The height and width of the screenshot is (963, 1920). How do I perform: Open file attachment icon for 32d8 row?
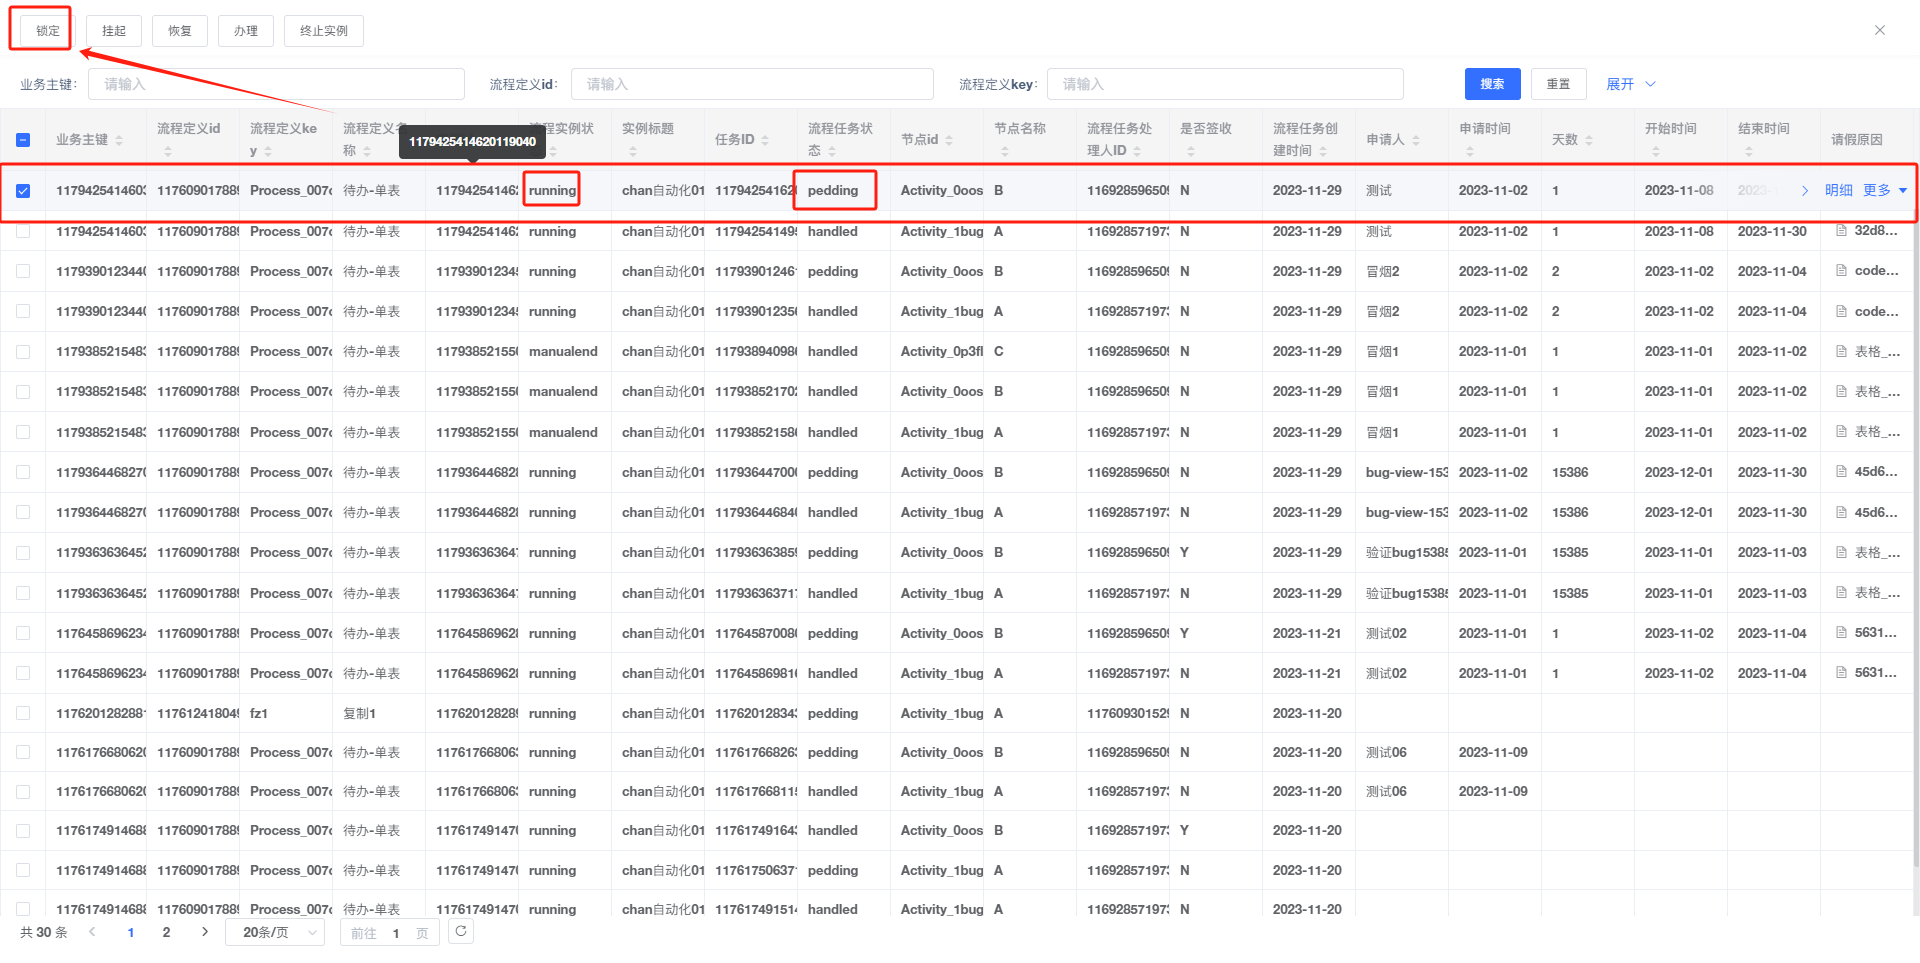click(1841, 231)
